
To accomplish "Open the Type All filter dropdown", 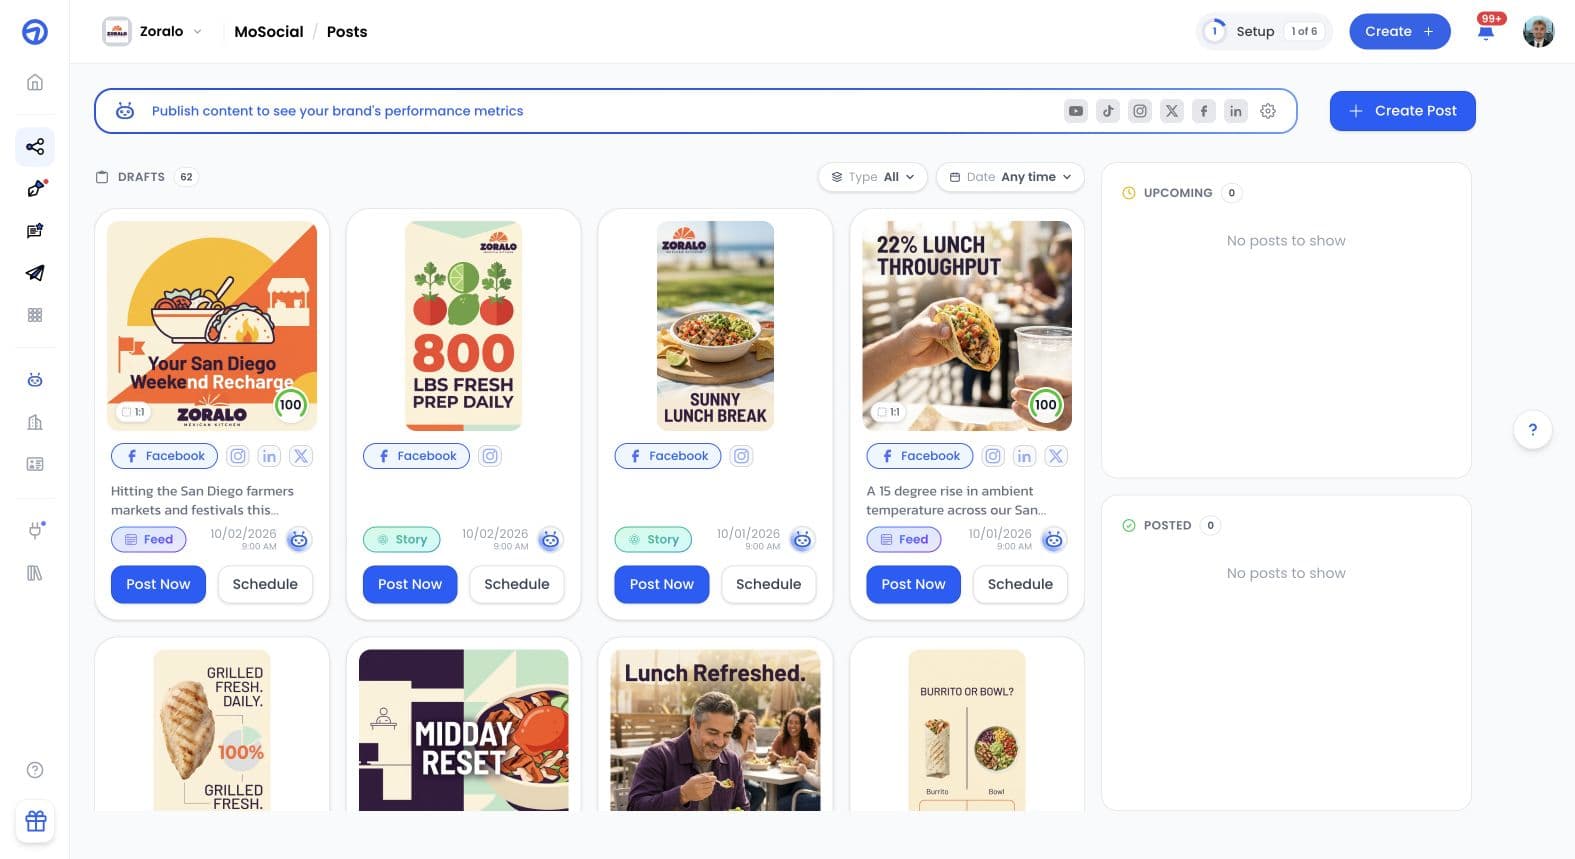I will click(x=873, y=177).
